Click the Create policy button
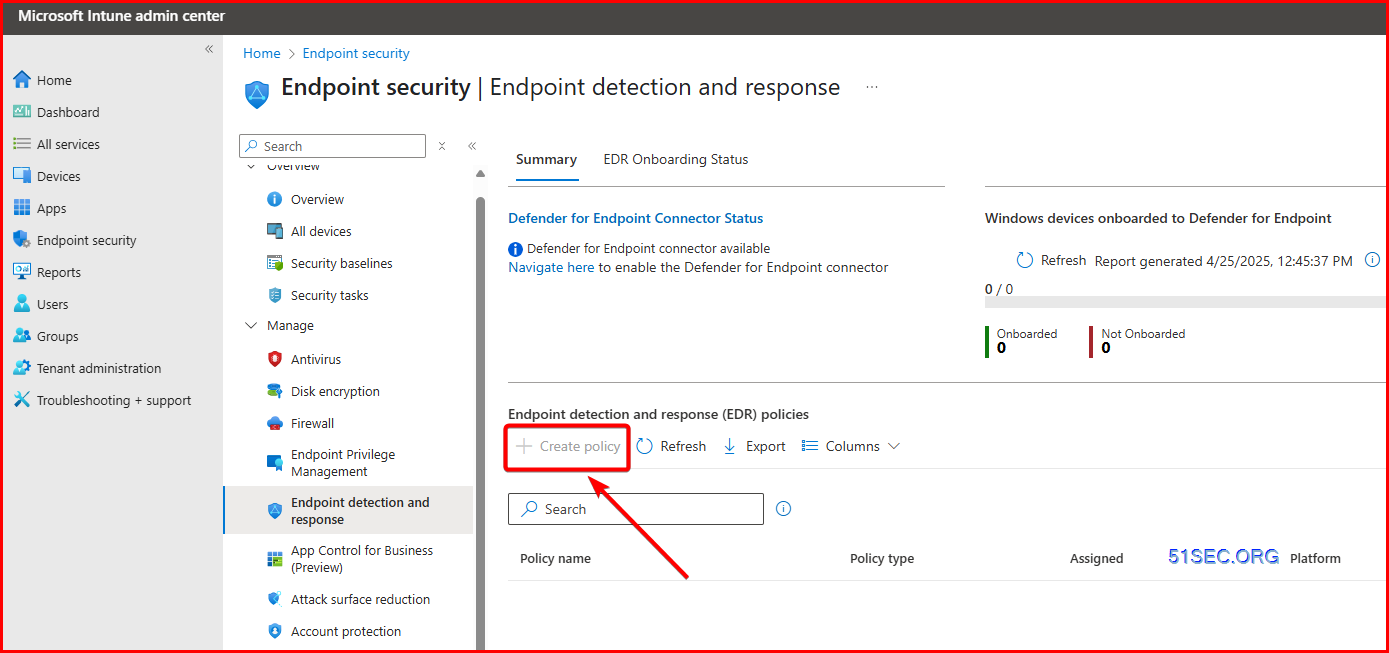 568,446
